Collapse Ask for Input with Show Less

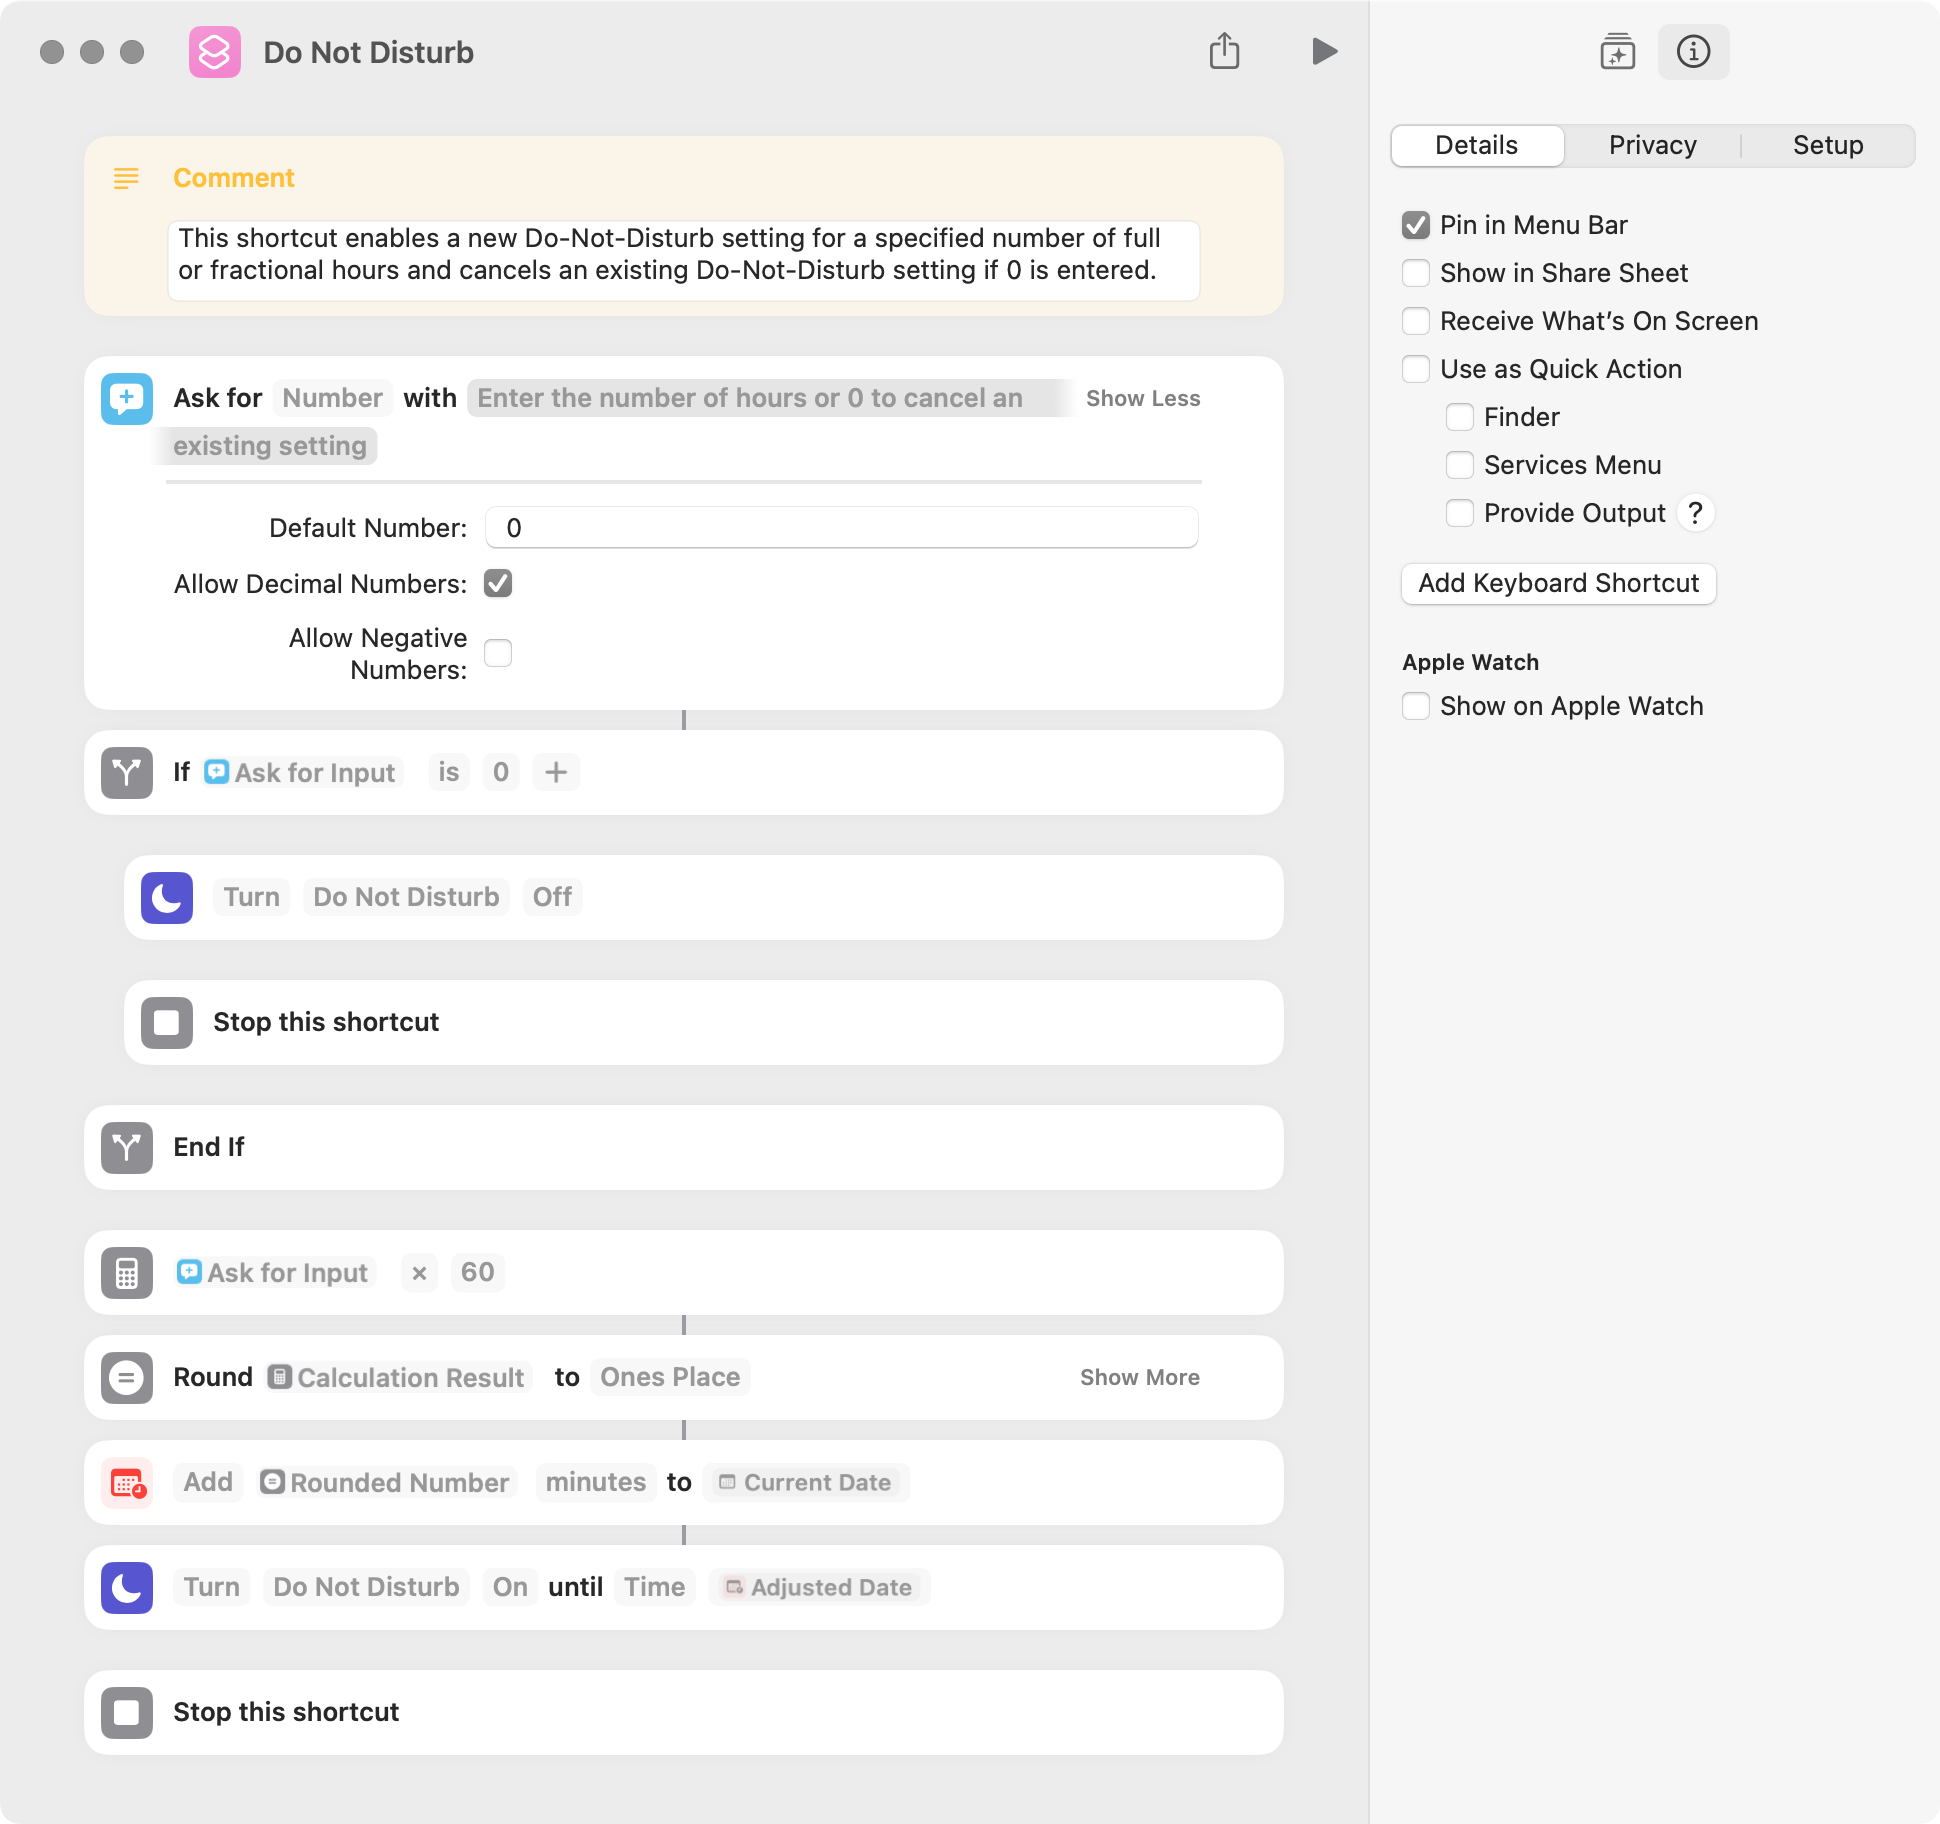[1143, 398]
